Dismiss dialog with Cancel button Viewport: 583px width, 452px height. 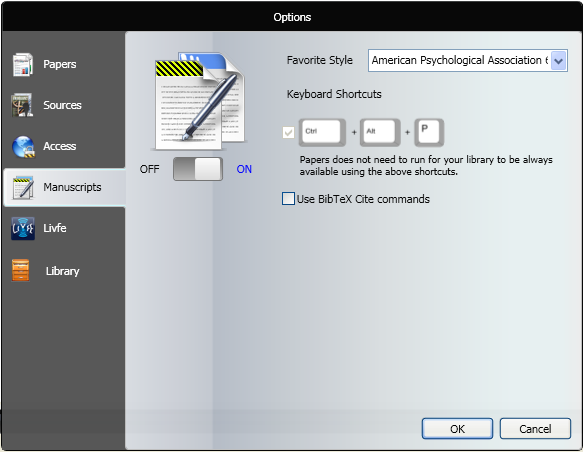click(535, 429)
